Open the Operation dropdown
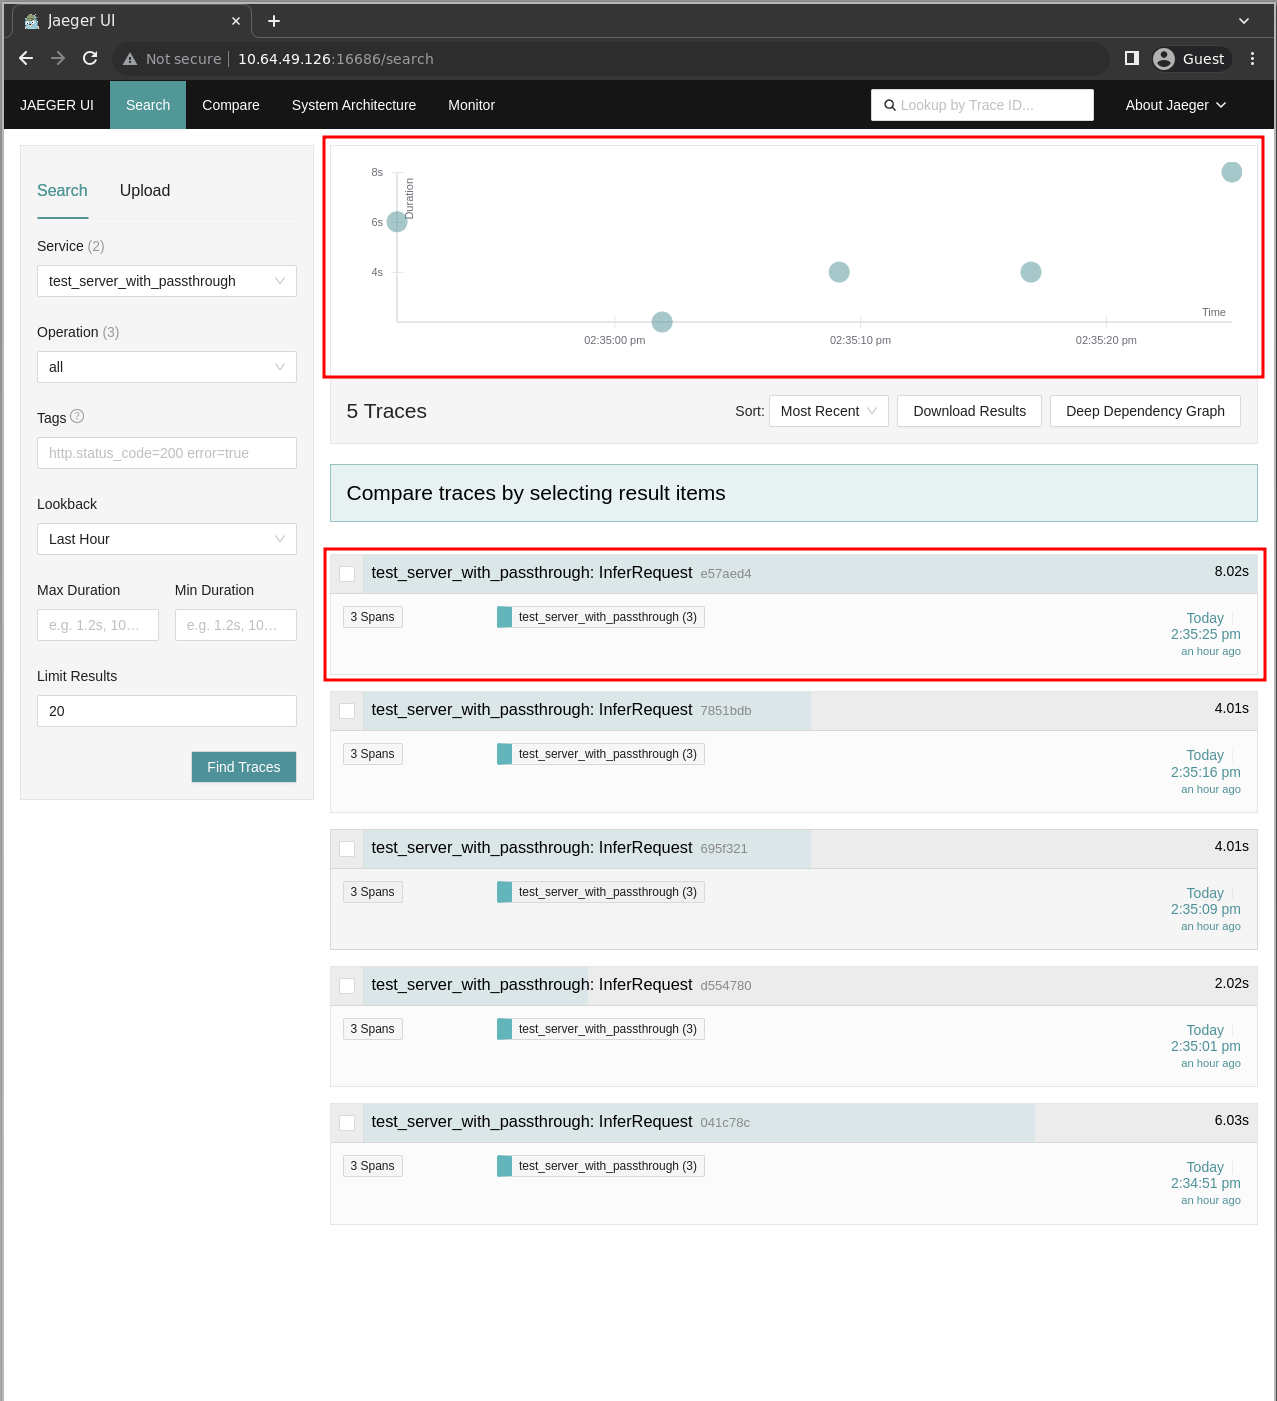 (167, 367)
